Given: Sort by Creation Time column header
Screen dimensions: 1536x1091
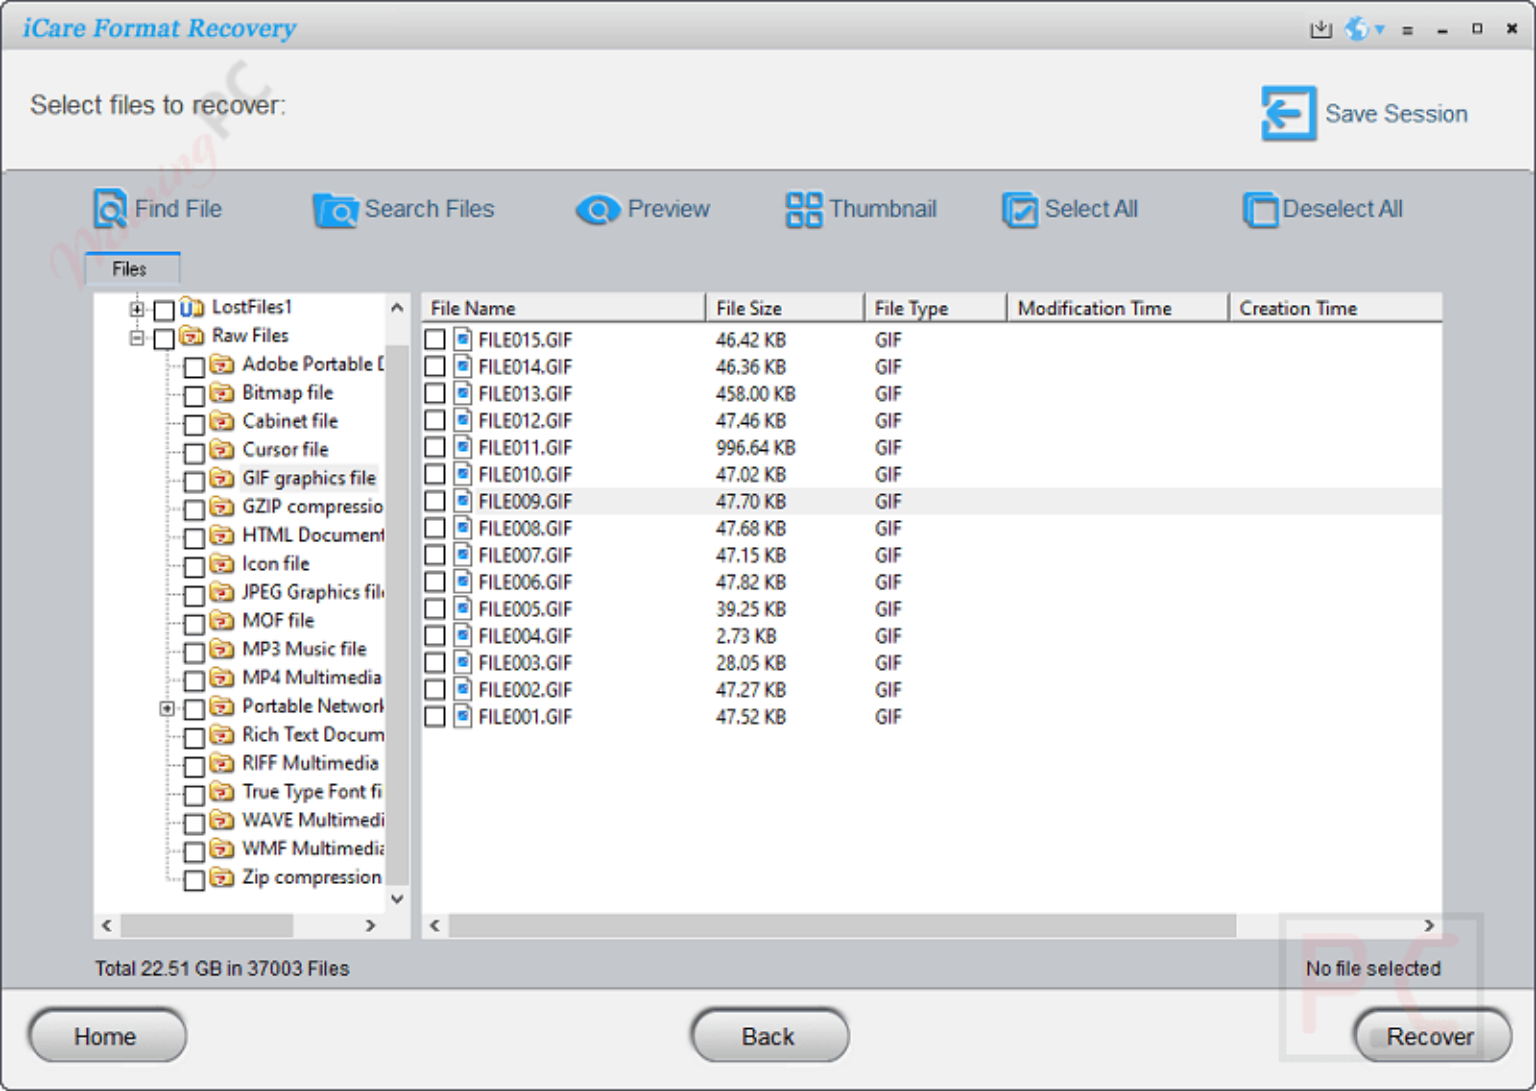Looking at the screenshot, I should coord(1335,308).
